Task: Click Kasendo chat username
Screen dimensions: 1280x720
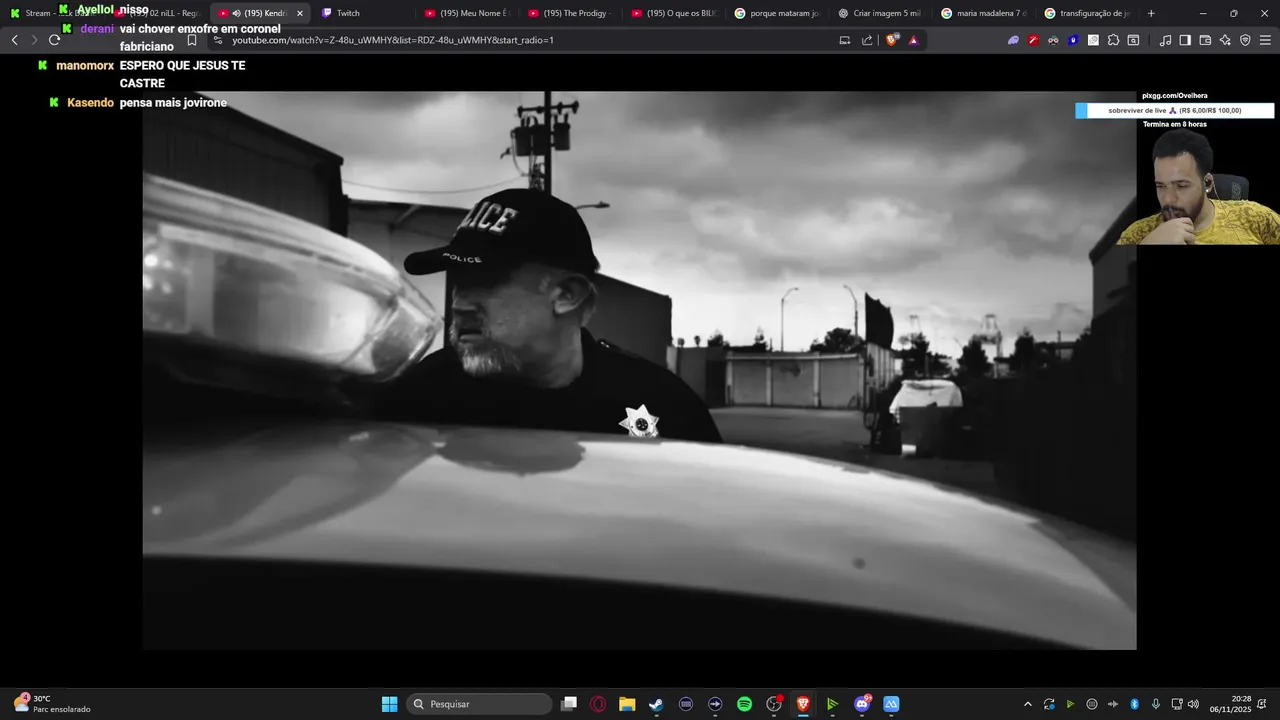Action: 90,103
